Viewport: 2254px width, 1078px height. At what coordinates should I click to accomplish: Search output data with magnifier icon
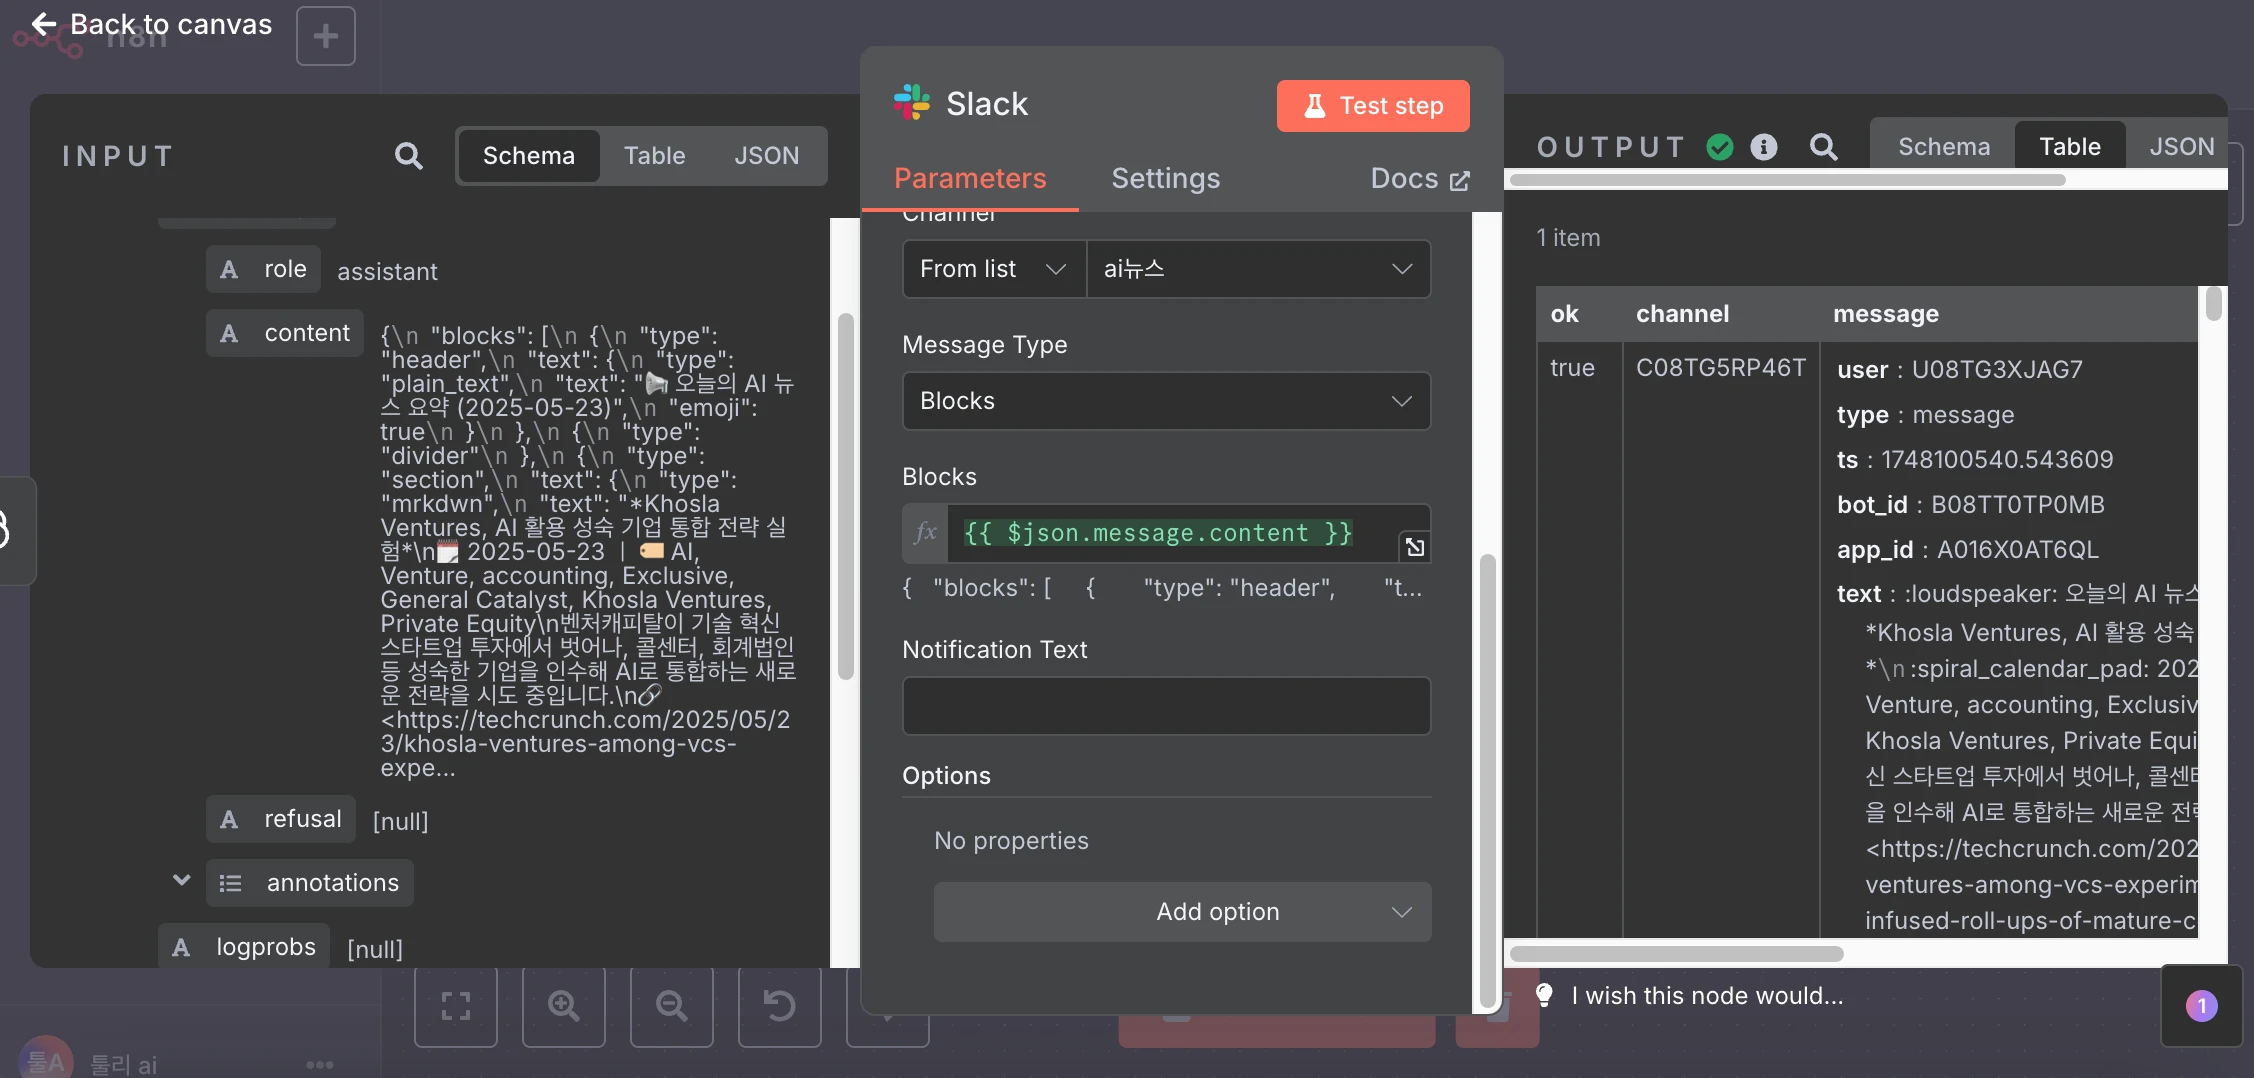pyautogui.click(x=1823, y=147)
